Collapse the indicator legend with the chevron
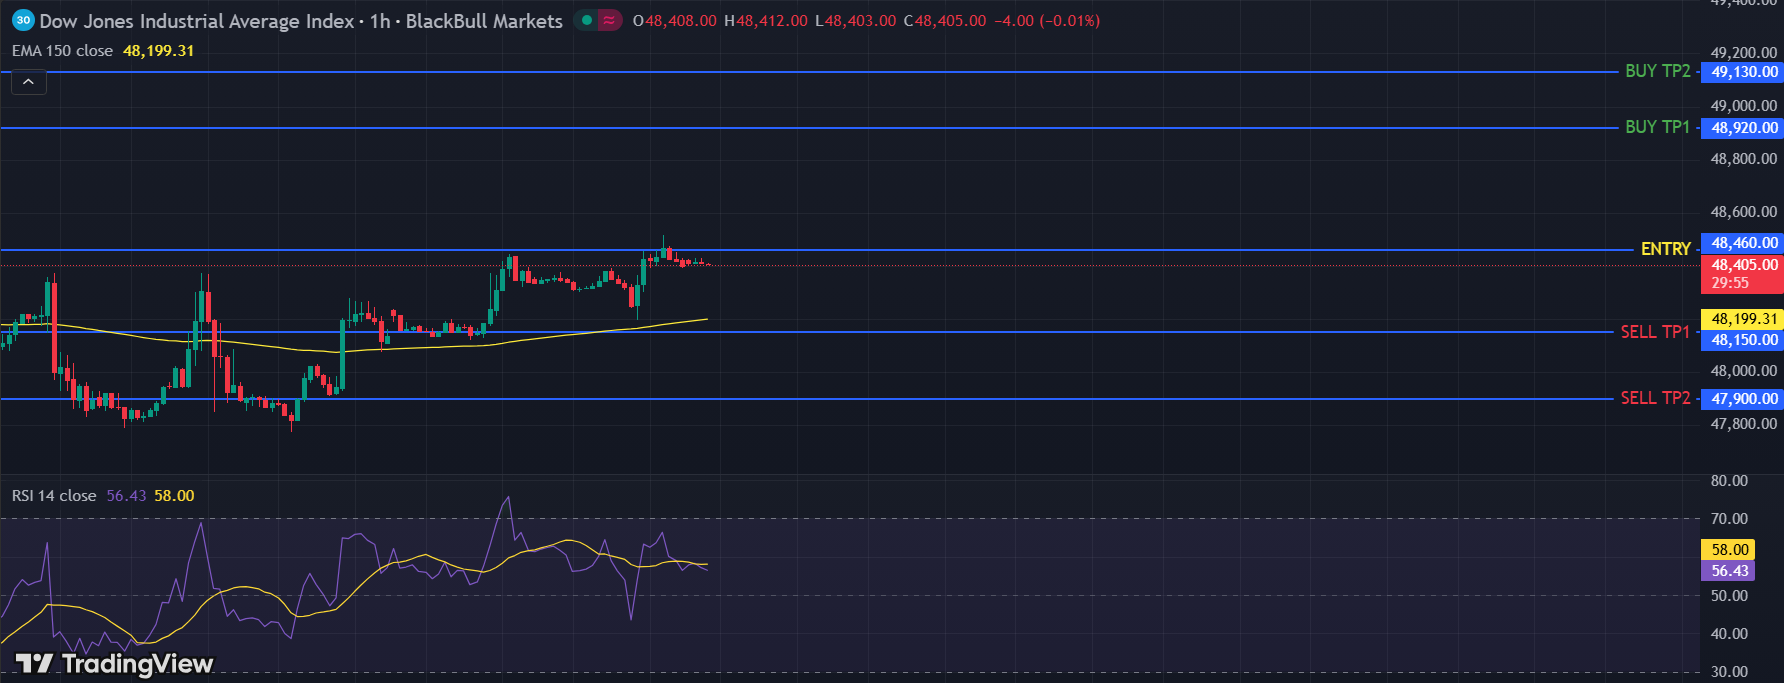 pos(28,82)
